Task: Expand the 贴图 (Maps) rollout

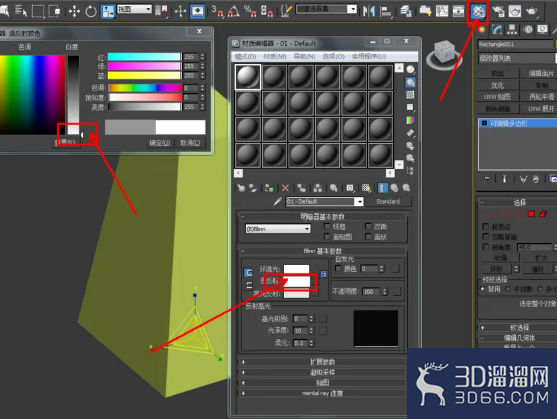Action: click(x=322, y=383)
